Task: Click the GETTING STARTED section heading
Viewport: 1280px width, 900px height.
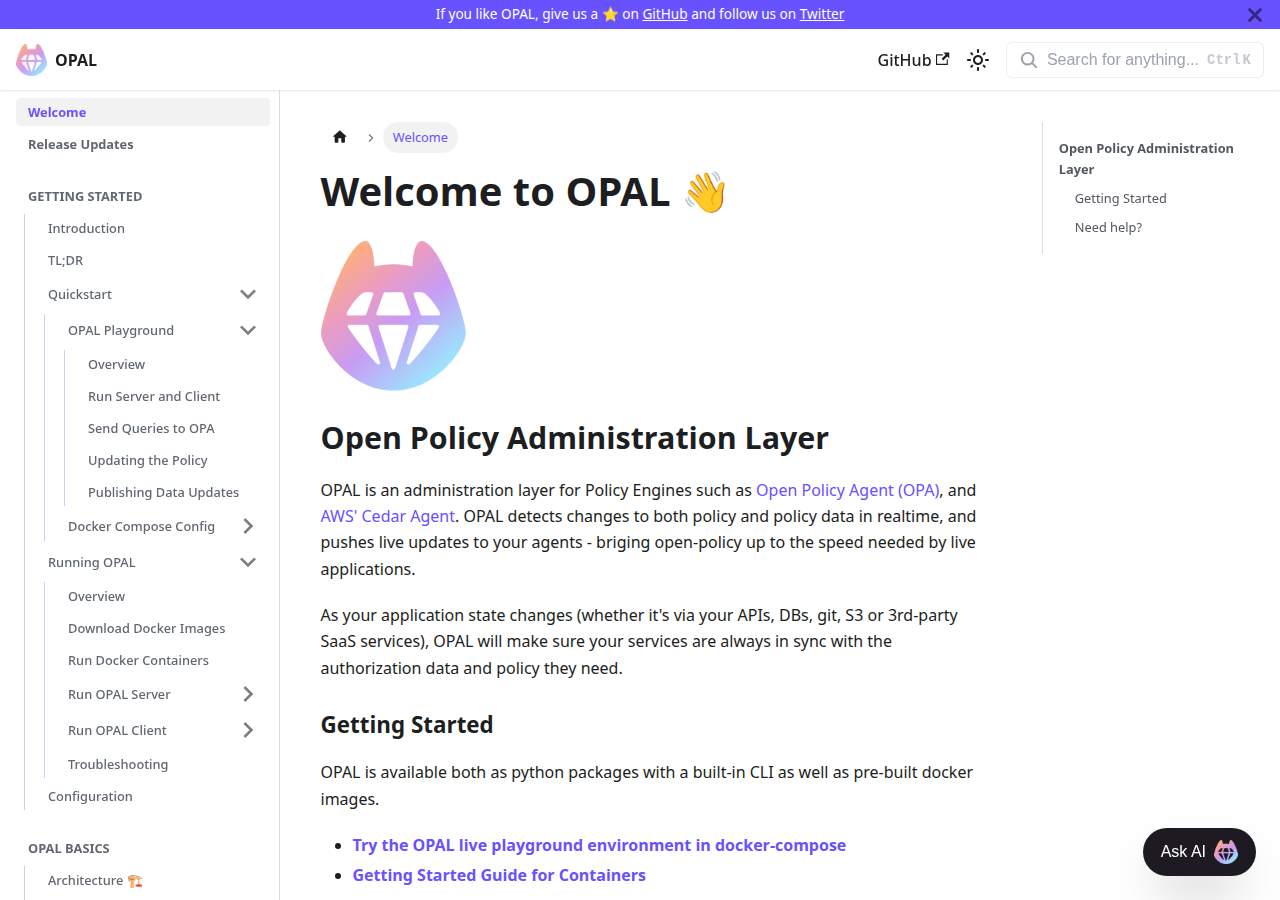Action: [85, 196]
